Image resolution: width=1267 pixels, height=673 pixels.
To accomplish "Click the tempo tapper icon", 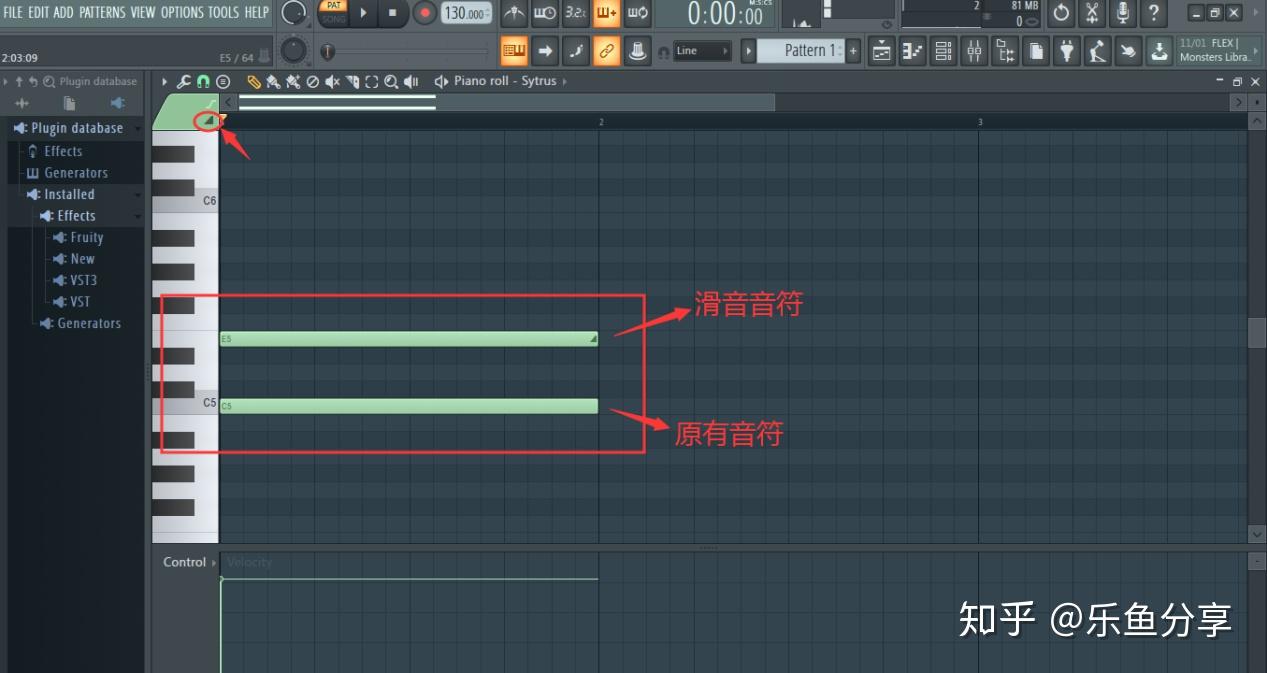I will [x=1098, y=50].
